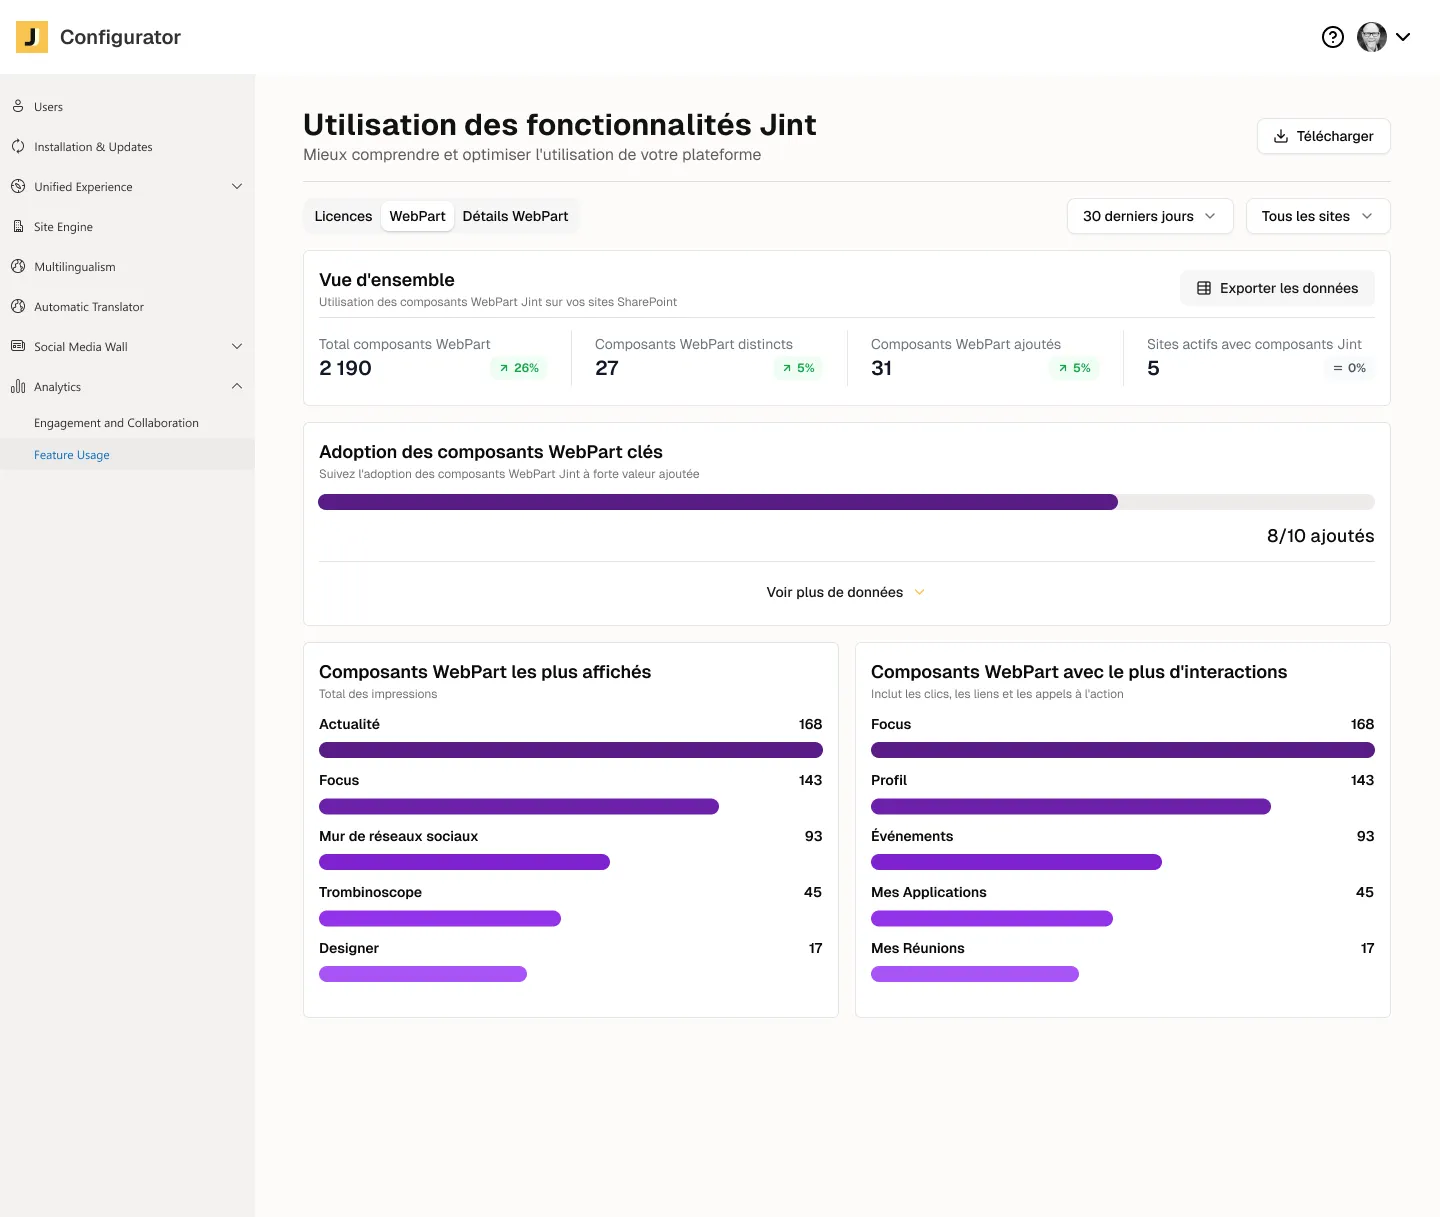1440x1217 pixels.
Task: Click the 5% badge for added components
Action: click(x=1075, y=368)
